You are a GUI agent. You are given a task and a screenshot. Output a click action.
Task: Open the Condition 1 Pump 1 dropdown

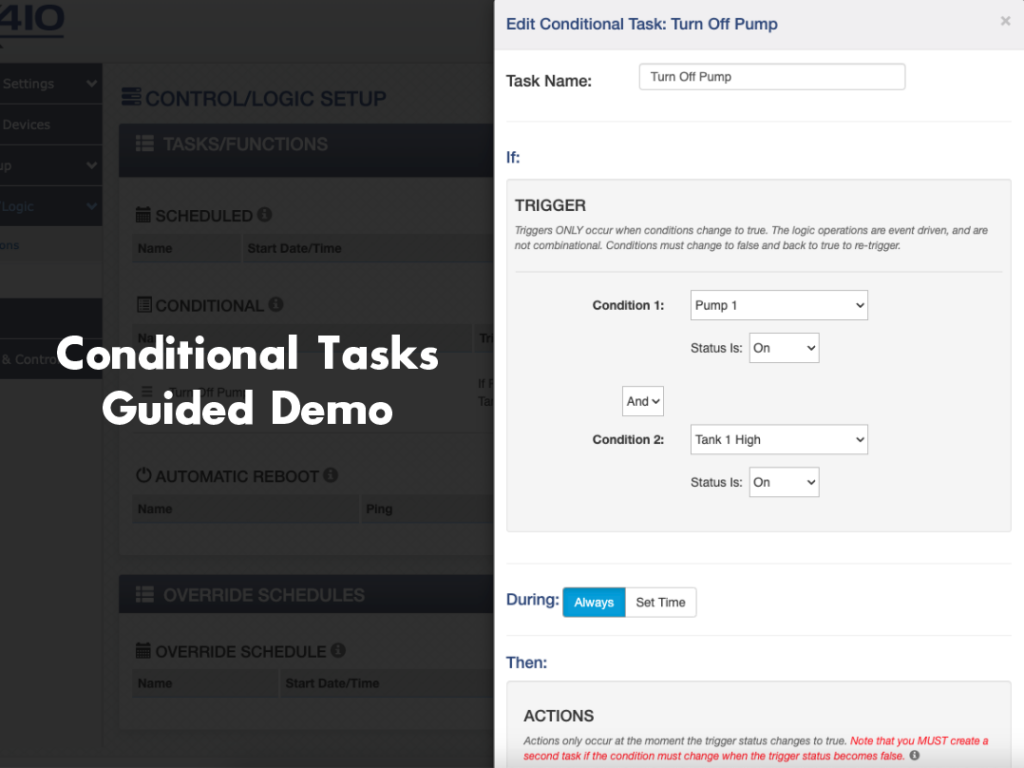(x=779, y=305)
